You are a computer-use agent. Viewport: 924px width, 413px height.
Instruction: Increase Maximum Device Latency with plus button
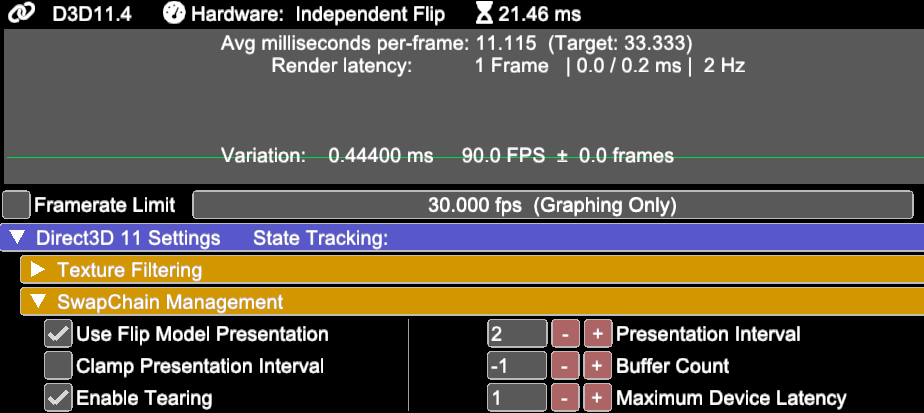pyautogui.click(x=598, y=398)
